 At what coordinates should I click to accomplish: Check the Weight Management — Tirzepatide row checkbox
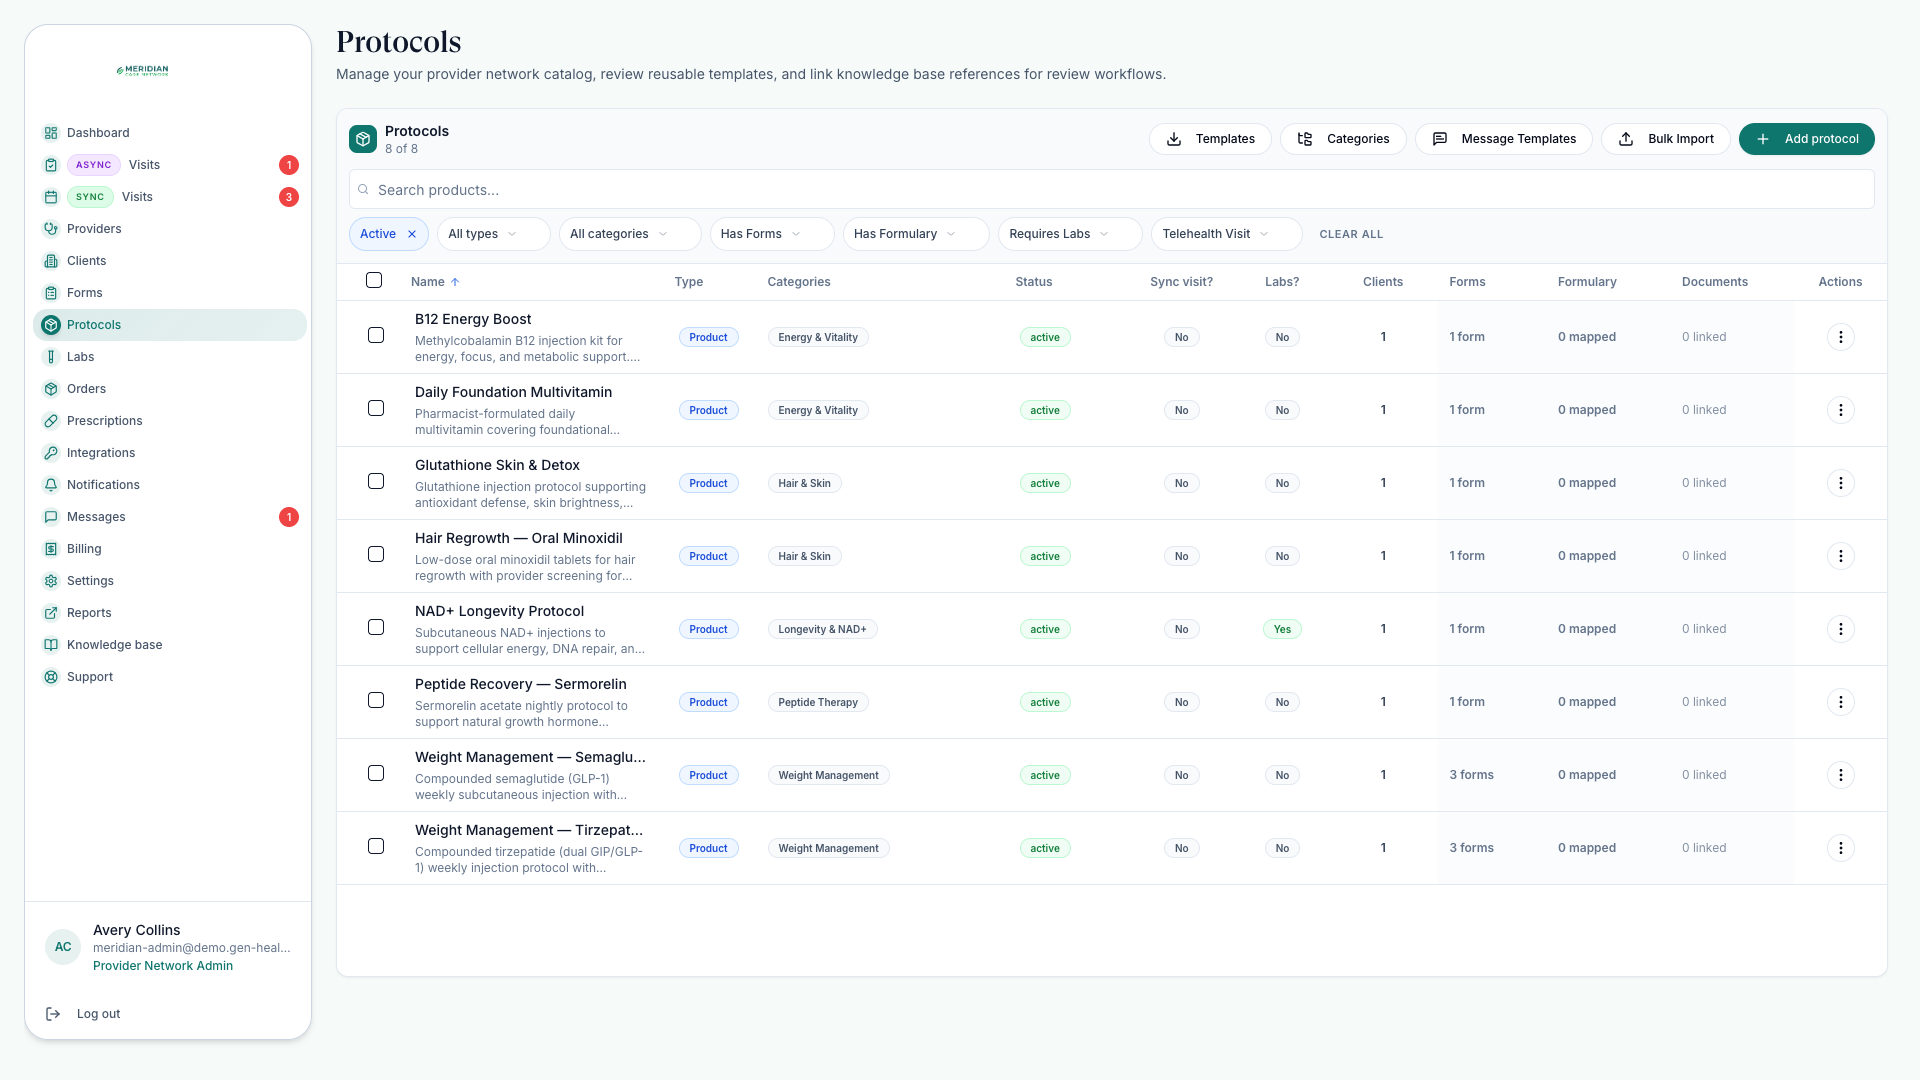(376, 846)
